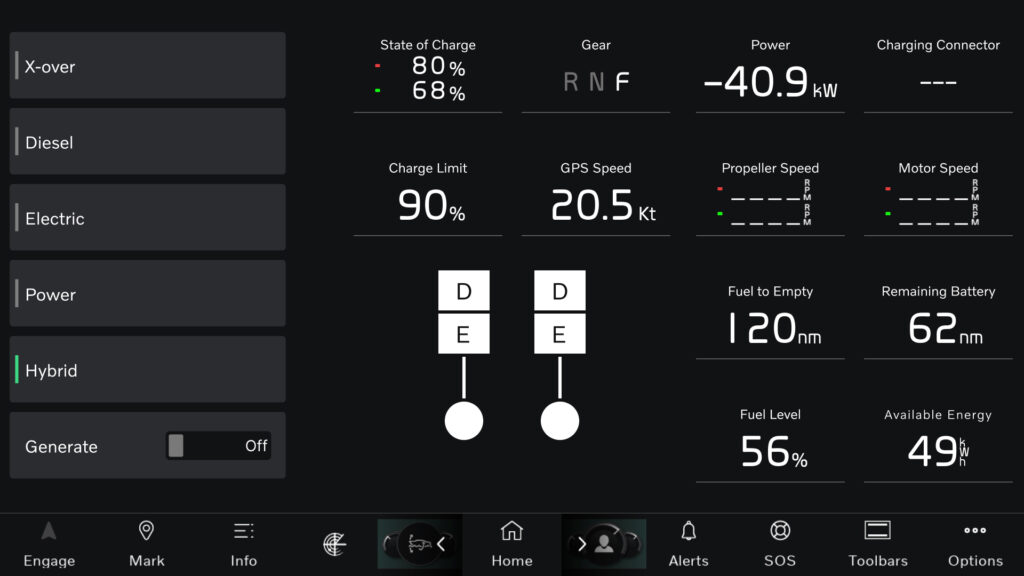
Task: Choose the X-over mode
Action: pyautogui.click(x=148, y=66)
